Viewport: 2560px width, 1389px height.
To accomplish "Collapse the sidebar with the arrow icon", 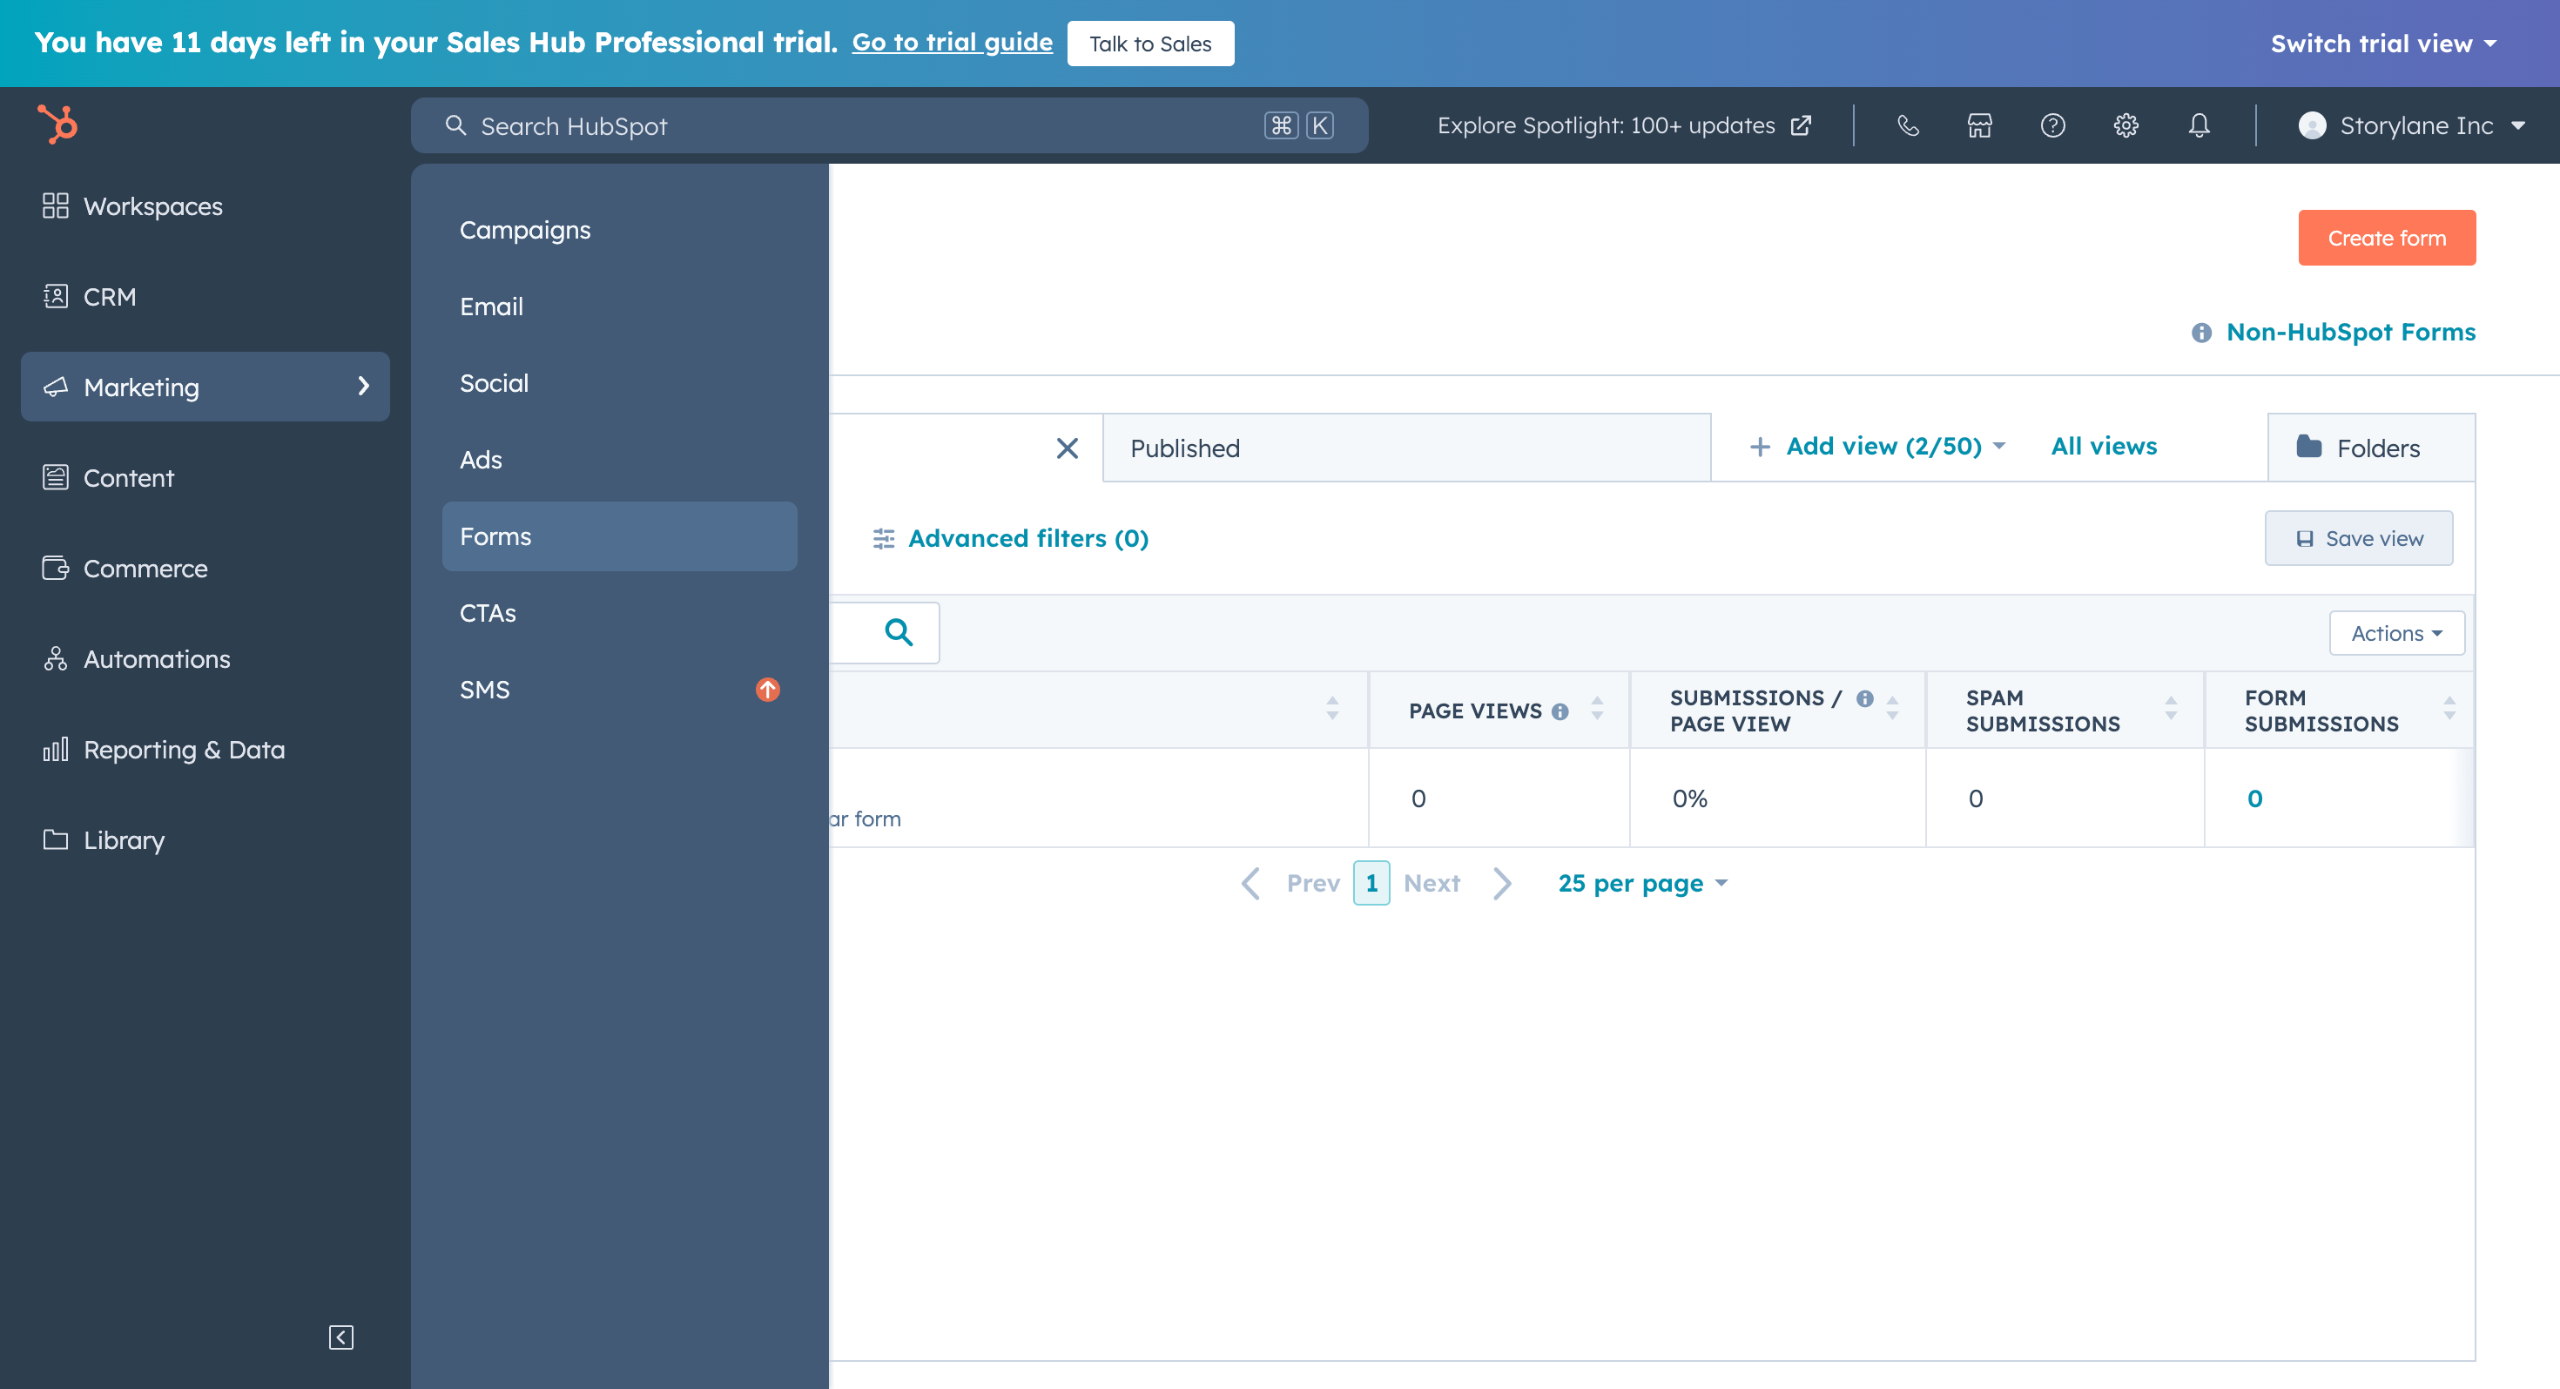I will [341, 1337].
